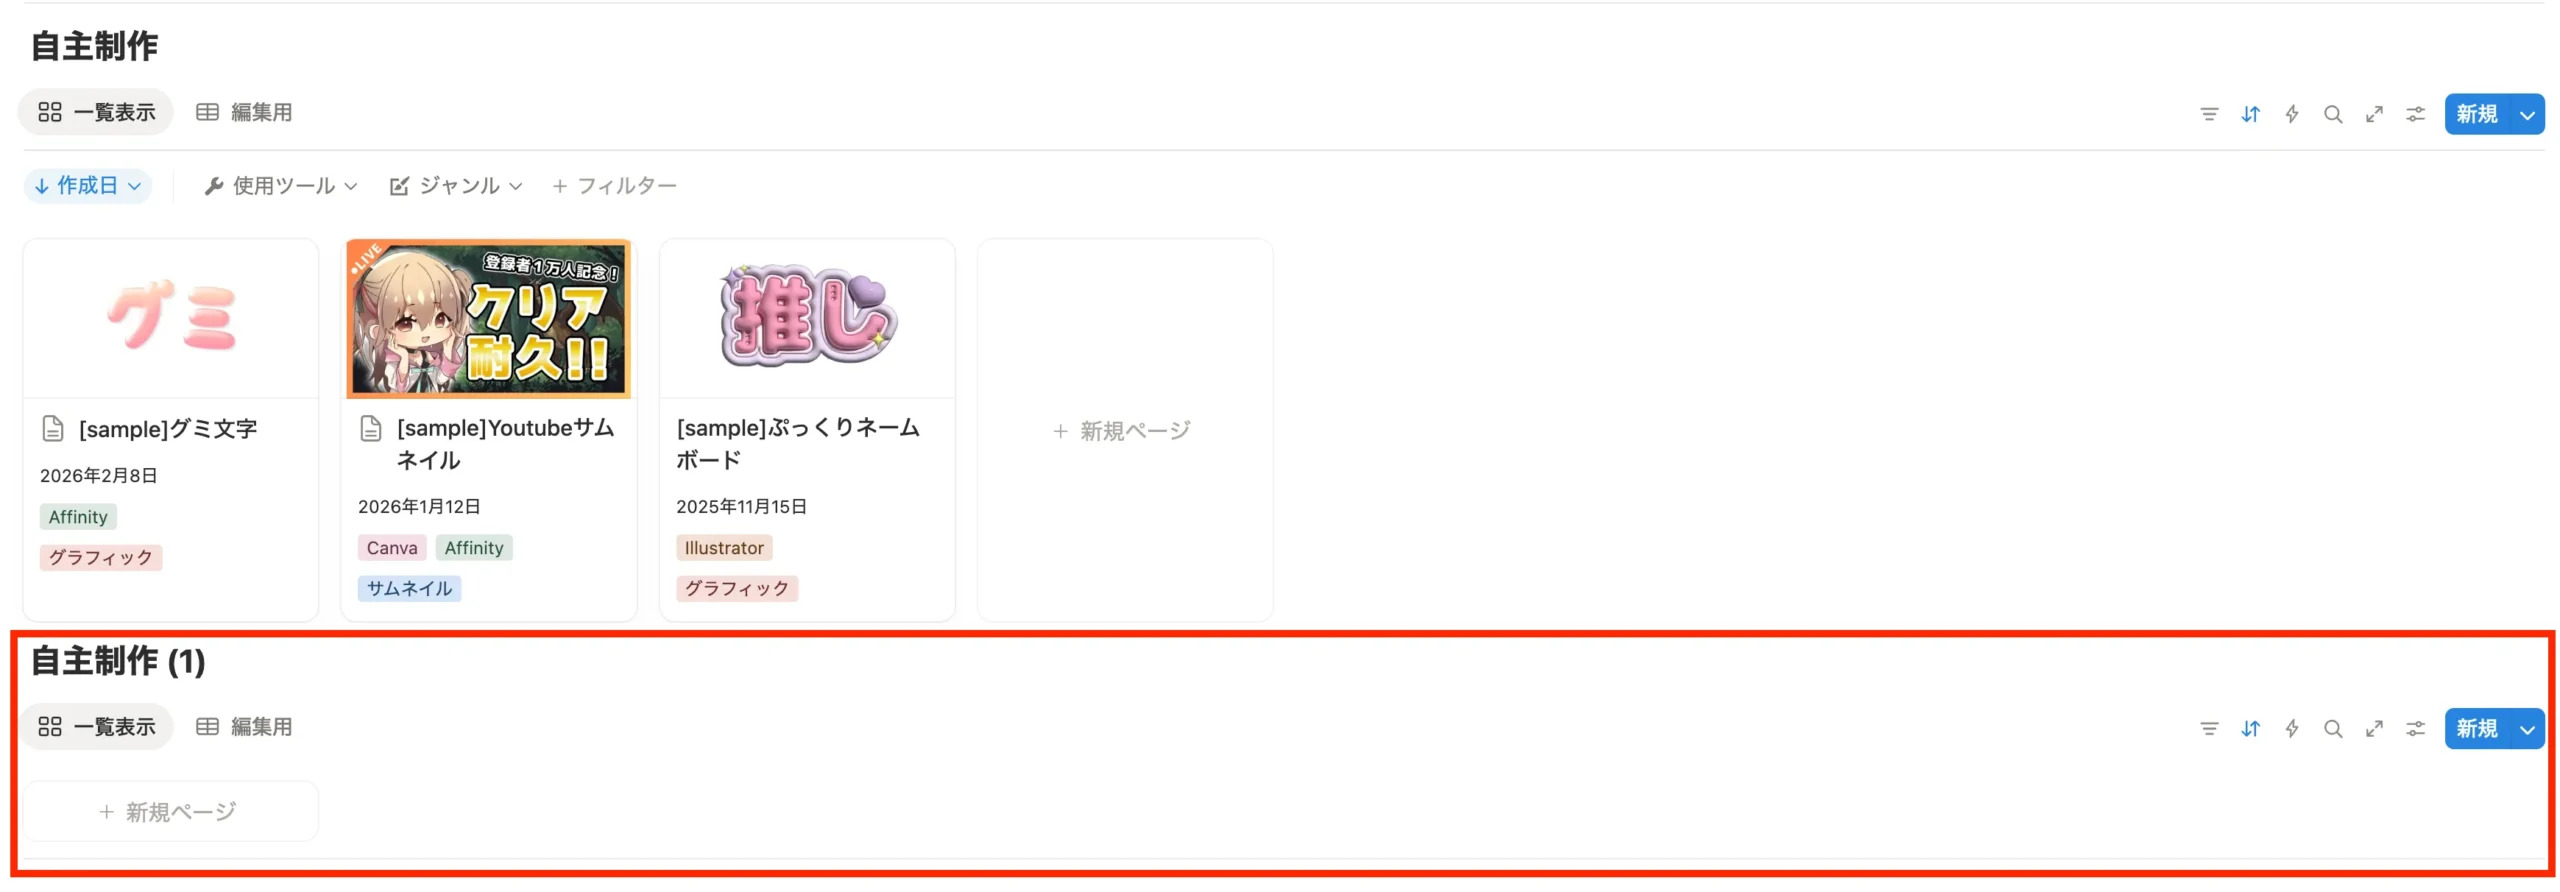
Task: Open the Youtubeサムネイル card thumbnail
Action: pos(489,318)
